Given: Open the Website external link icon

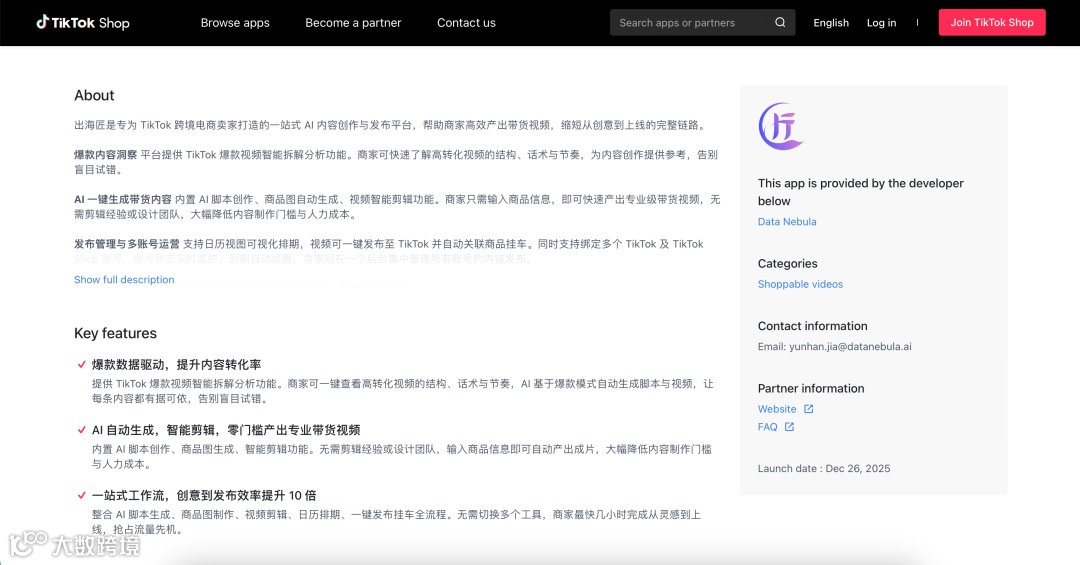Looking at the screenshot, I should click(809, 409).
